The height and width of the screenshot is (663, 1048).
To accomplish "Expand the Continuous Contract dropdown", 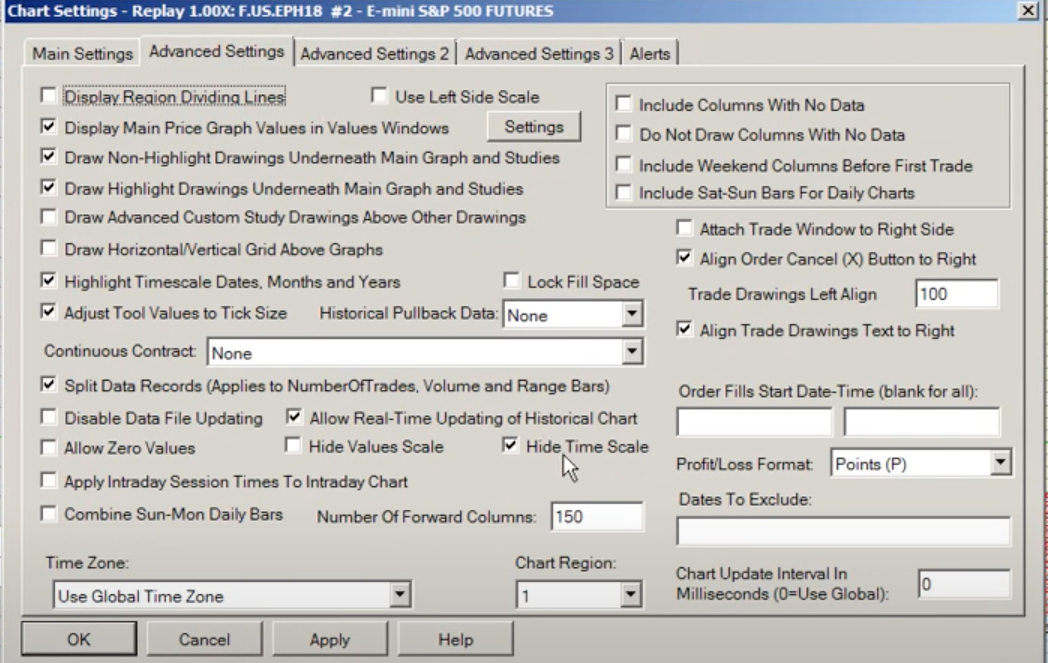I will click(x=631, y=352).
